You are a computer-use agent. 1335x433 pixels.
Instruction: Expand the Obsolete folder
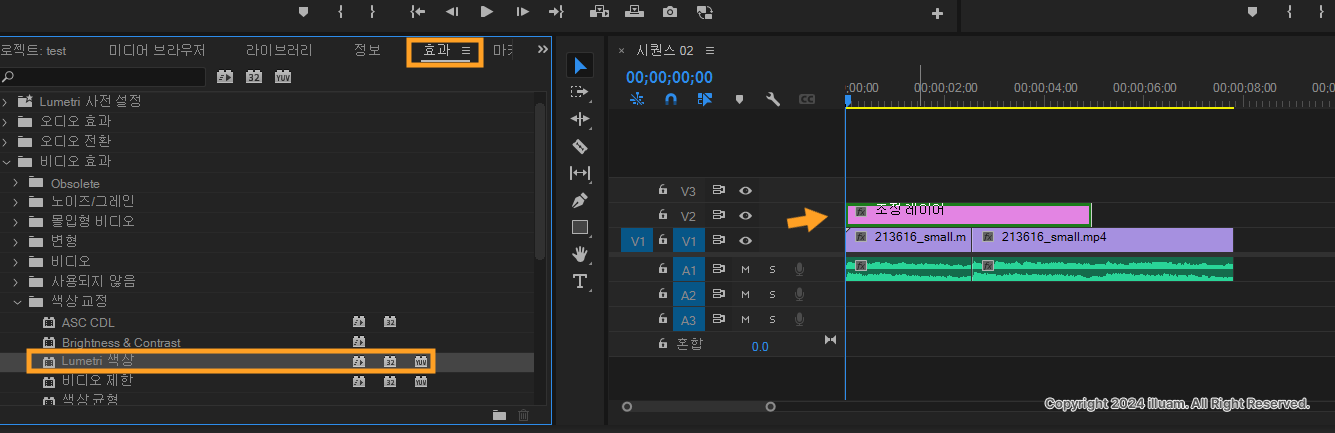[x=16, y=183]
